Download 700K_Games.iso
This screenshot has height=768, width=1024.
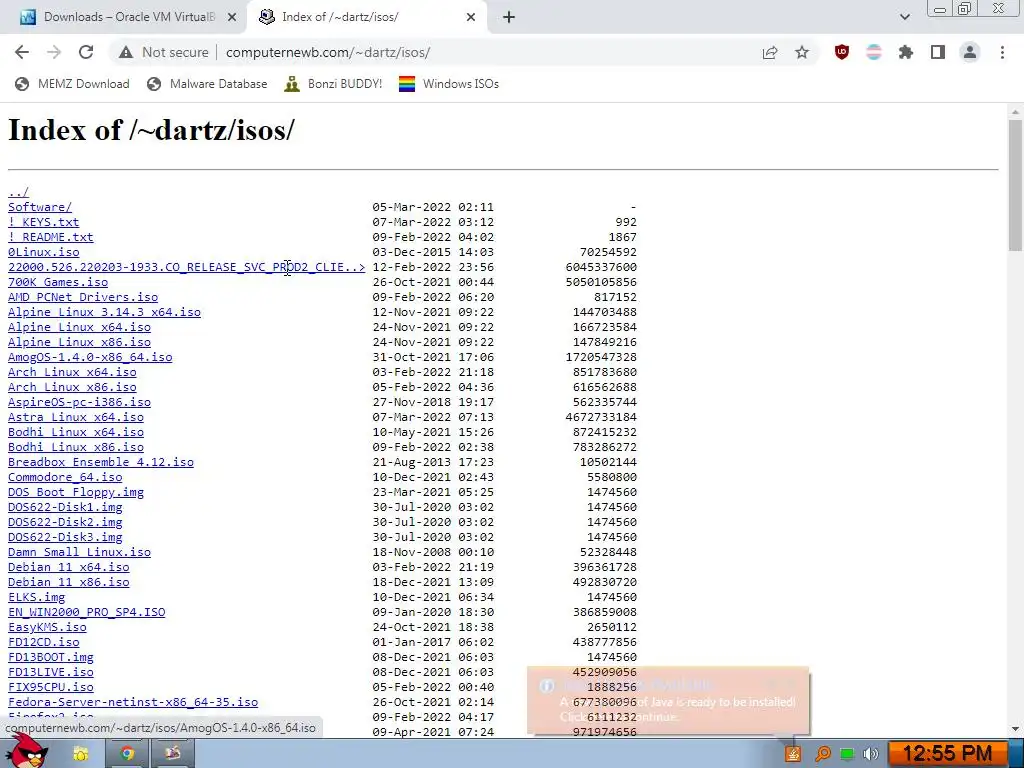point(57,282)
